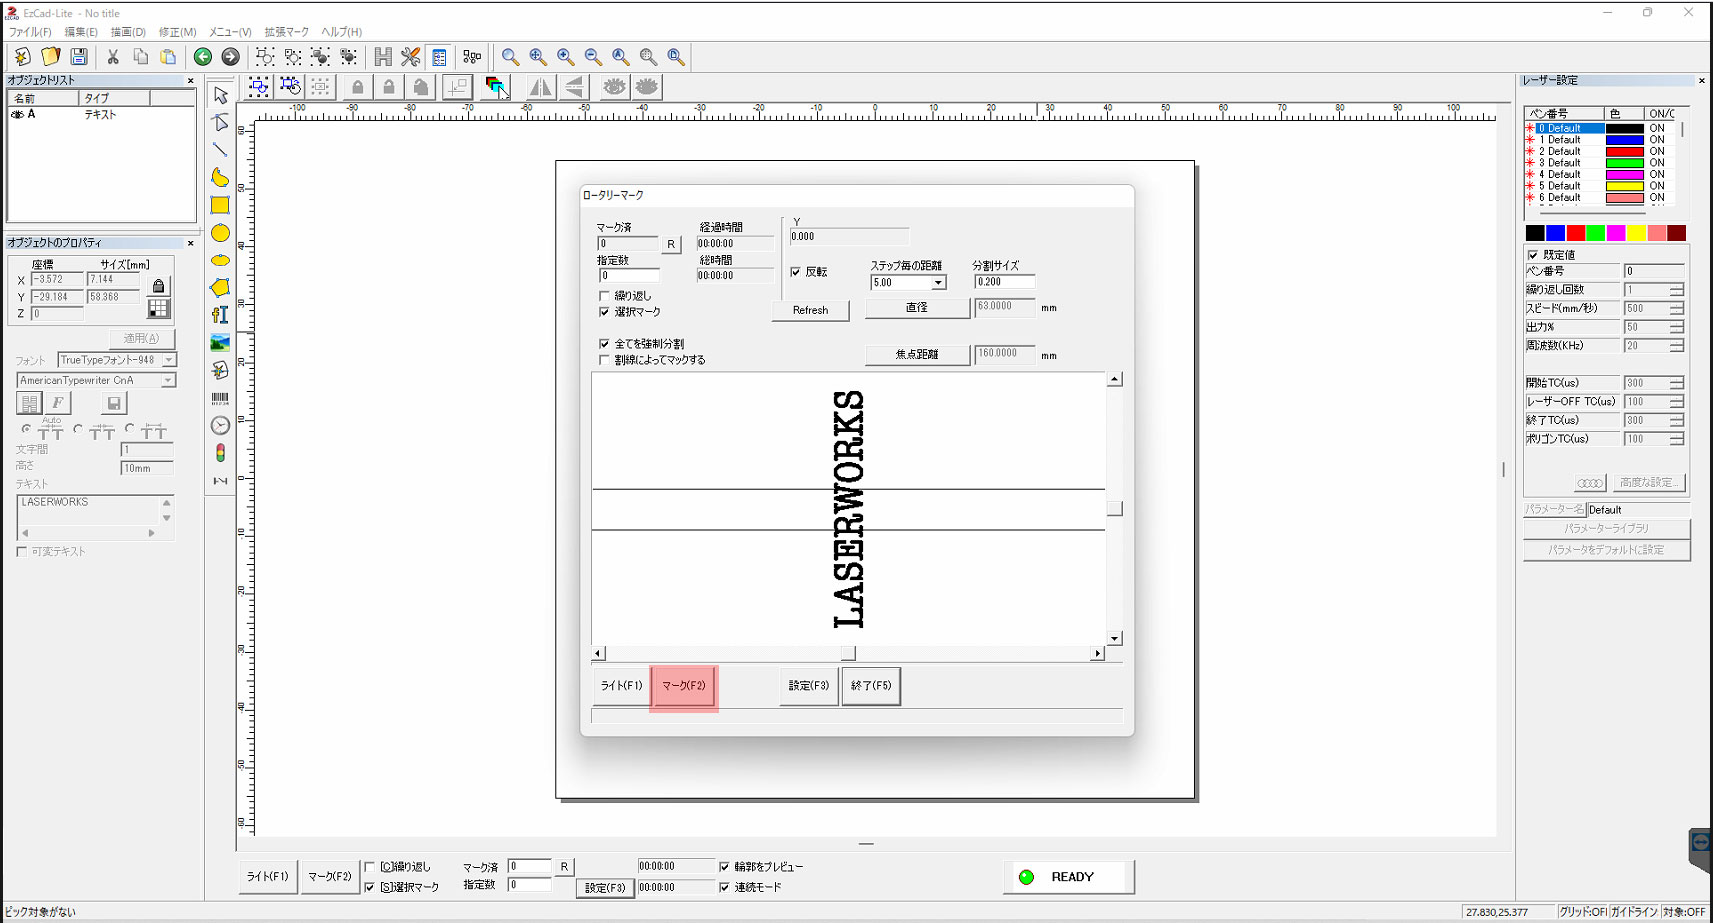1713x923 pixels.
Task: Select the timer clock tool
Action: click(x=220, y=425)
